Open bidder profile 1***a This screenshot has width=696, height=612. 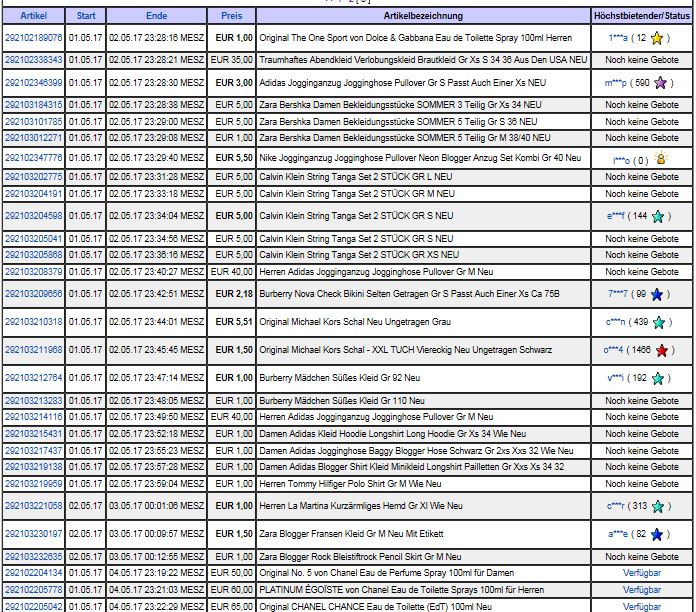coord(618,38)
